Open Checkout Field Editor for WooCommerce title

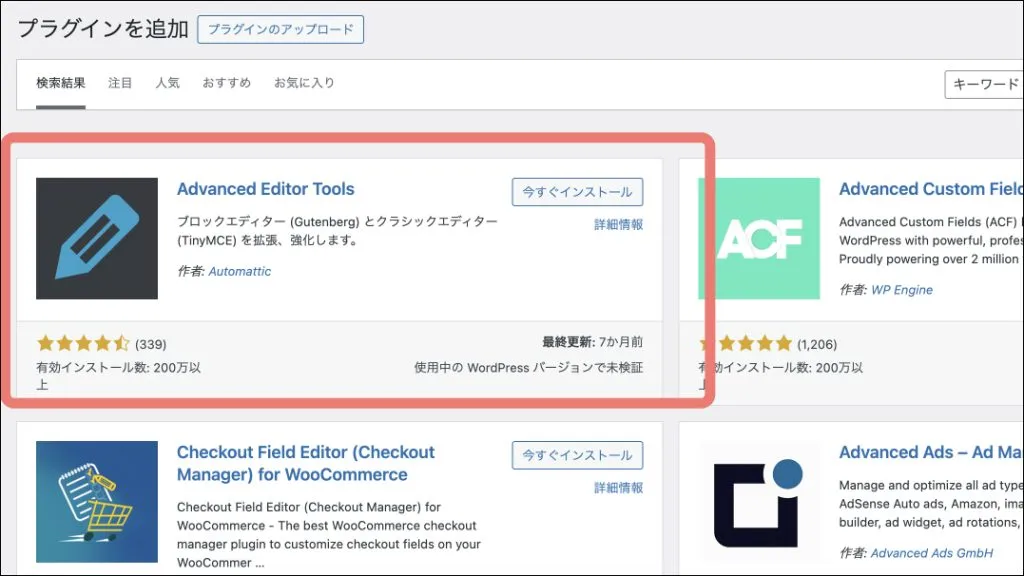(306, 463)
